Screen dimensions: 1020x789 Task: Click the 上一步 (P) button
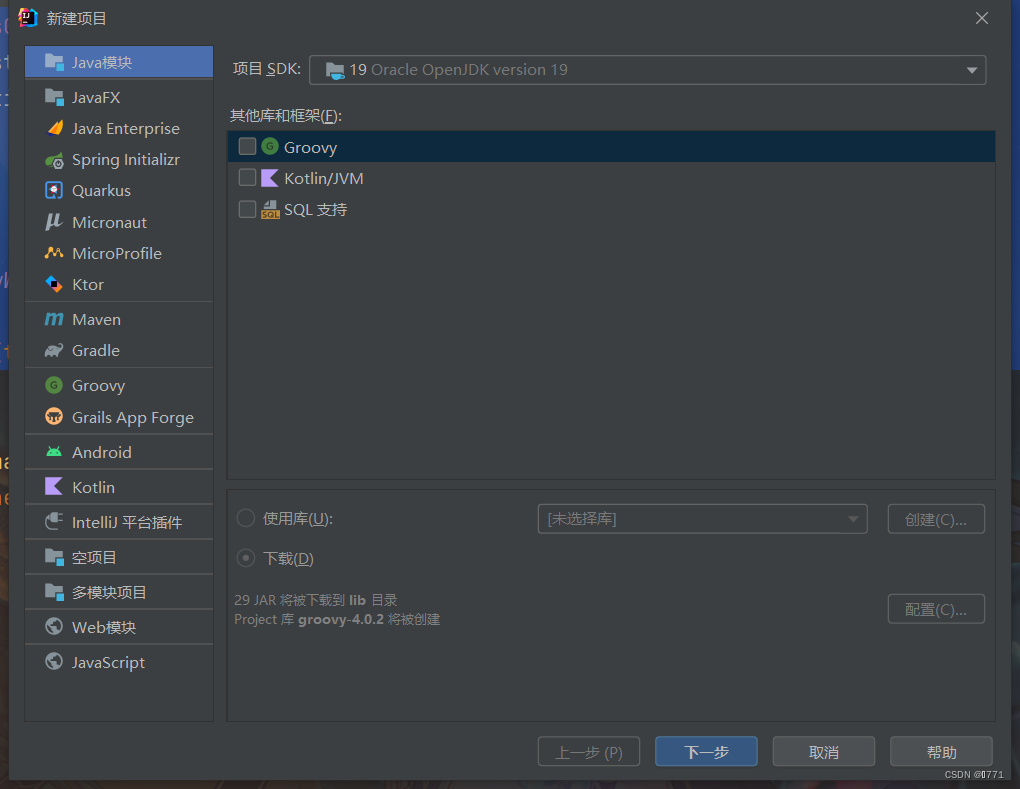[x=589, y=752]
